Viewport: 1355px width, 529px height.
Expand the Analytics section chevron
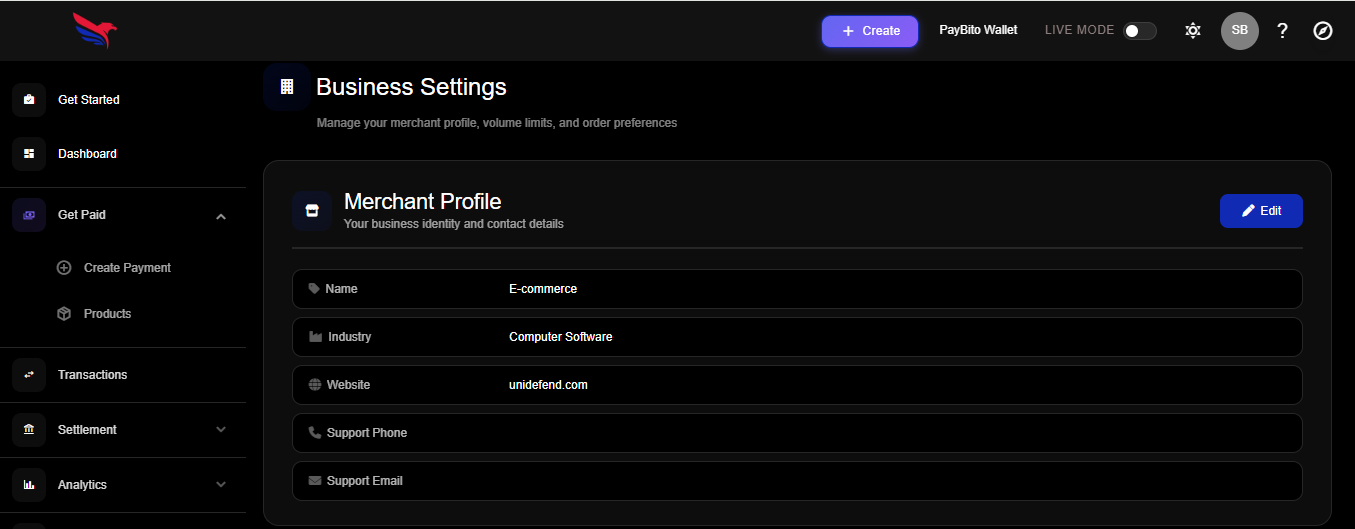[221, 485]
